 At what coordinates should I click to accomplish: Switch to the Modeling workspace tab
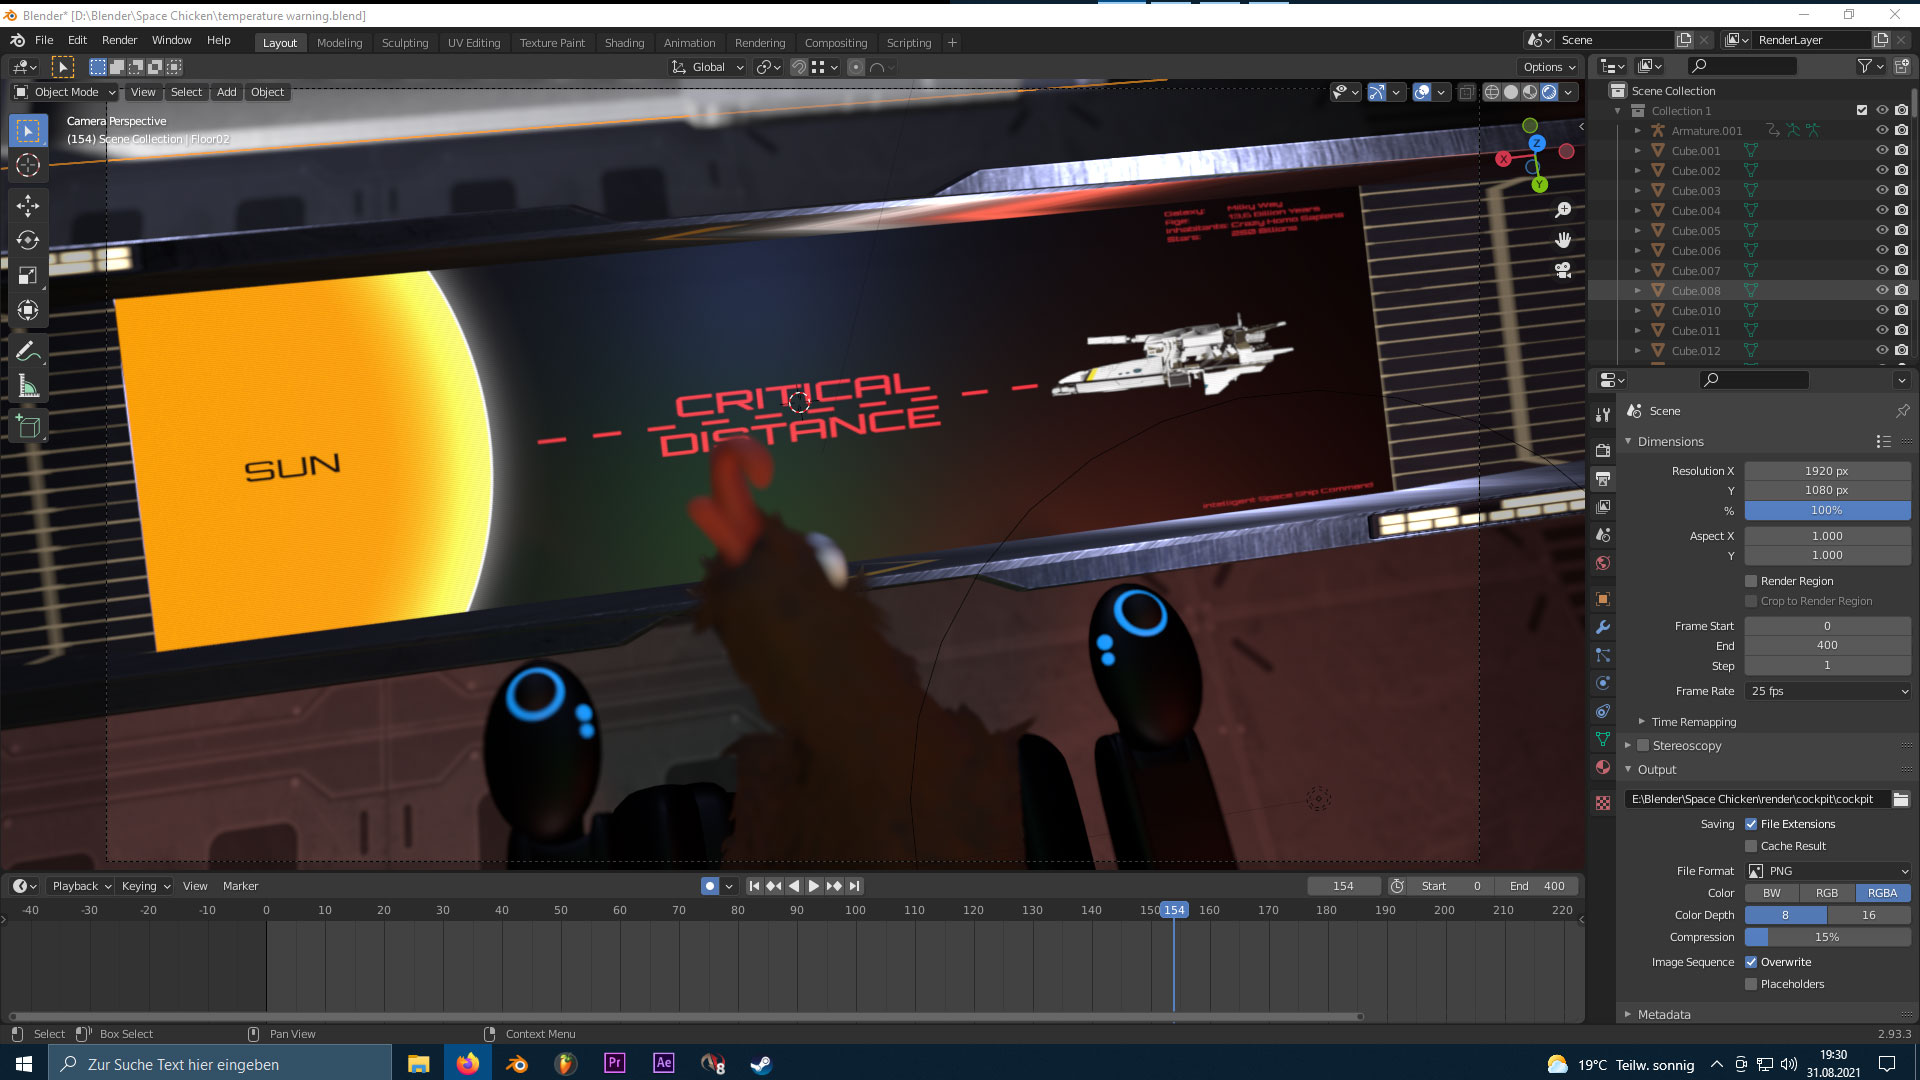[340, 43]
